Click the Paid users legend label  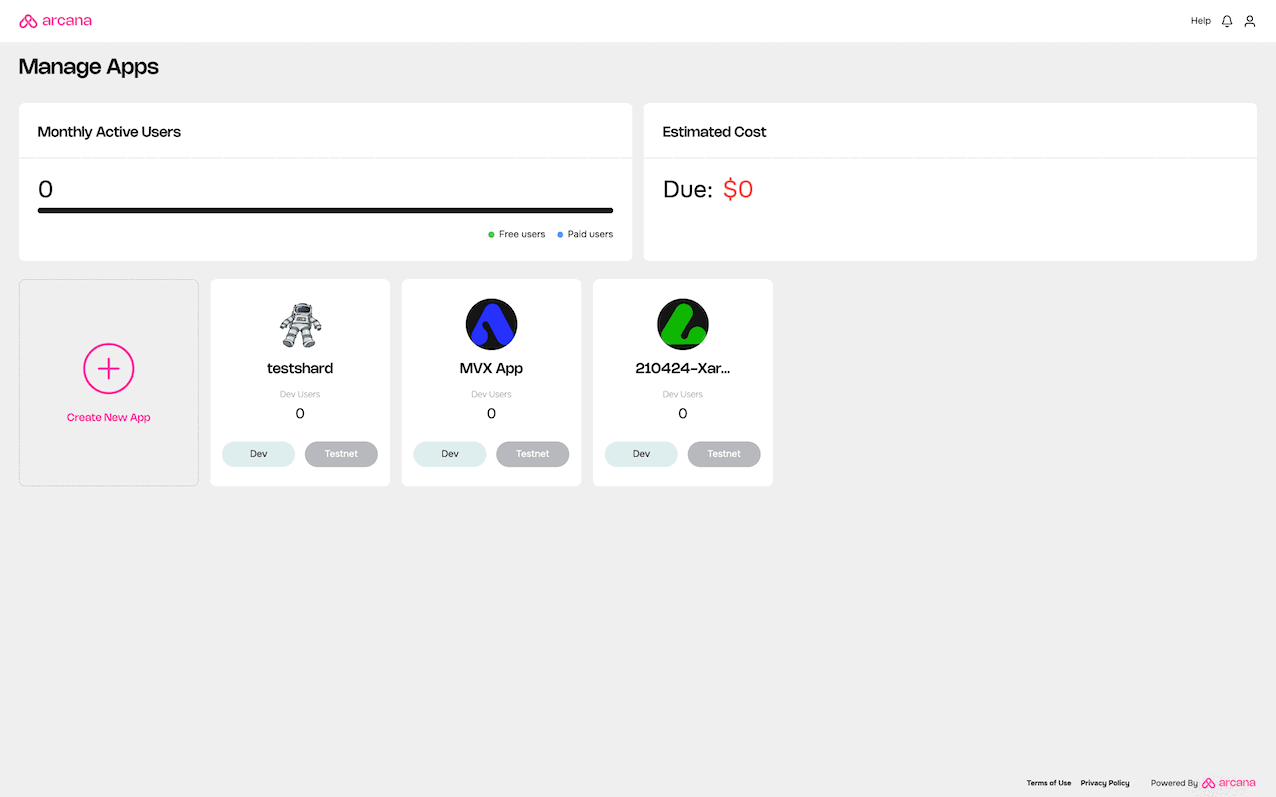coord(590,234)
